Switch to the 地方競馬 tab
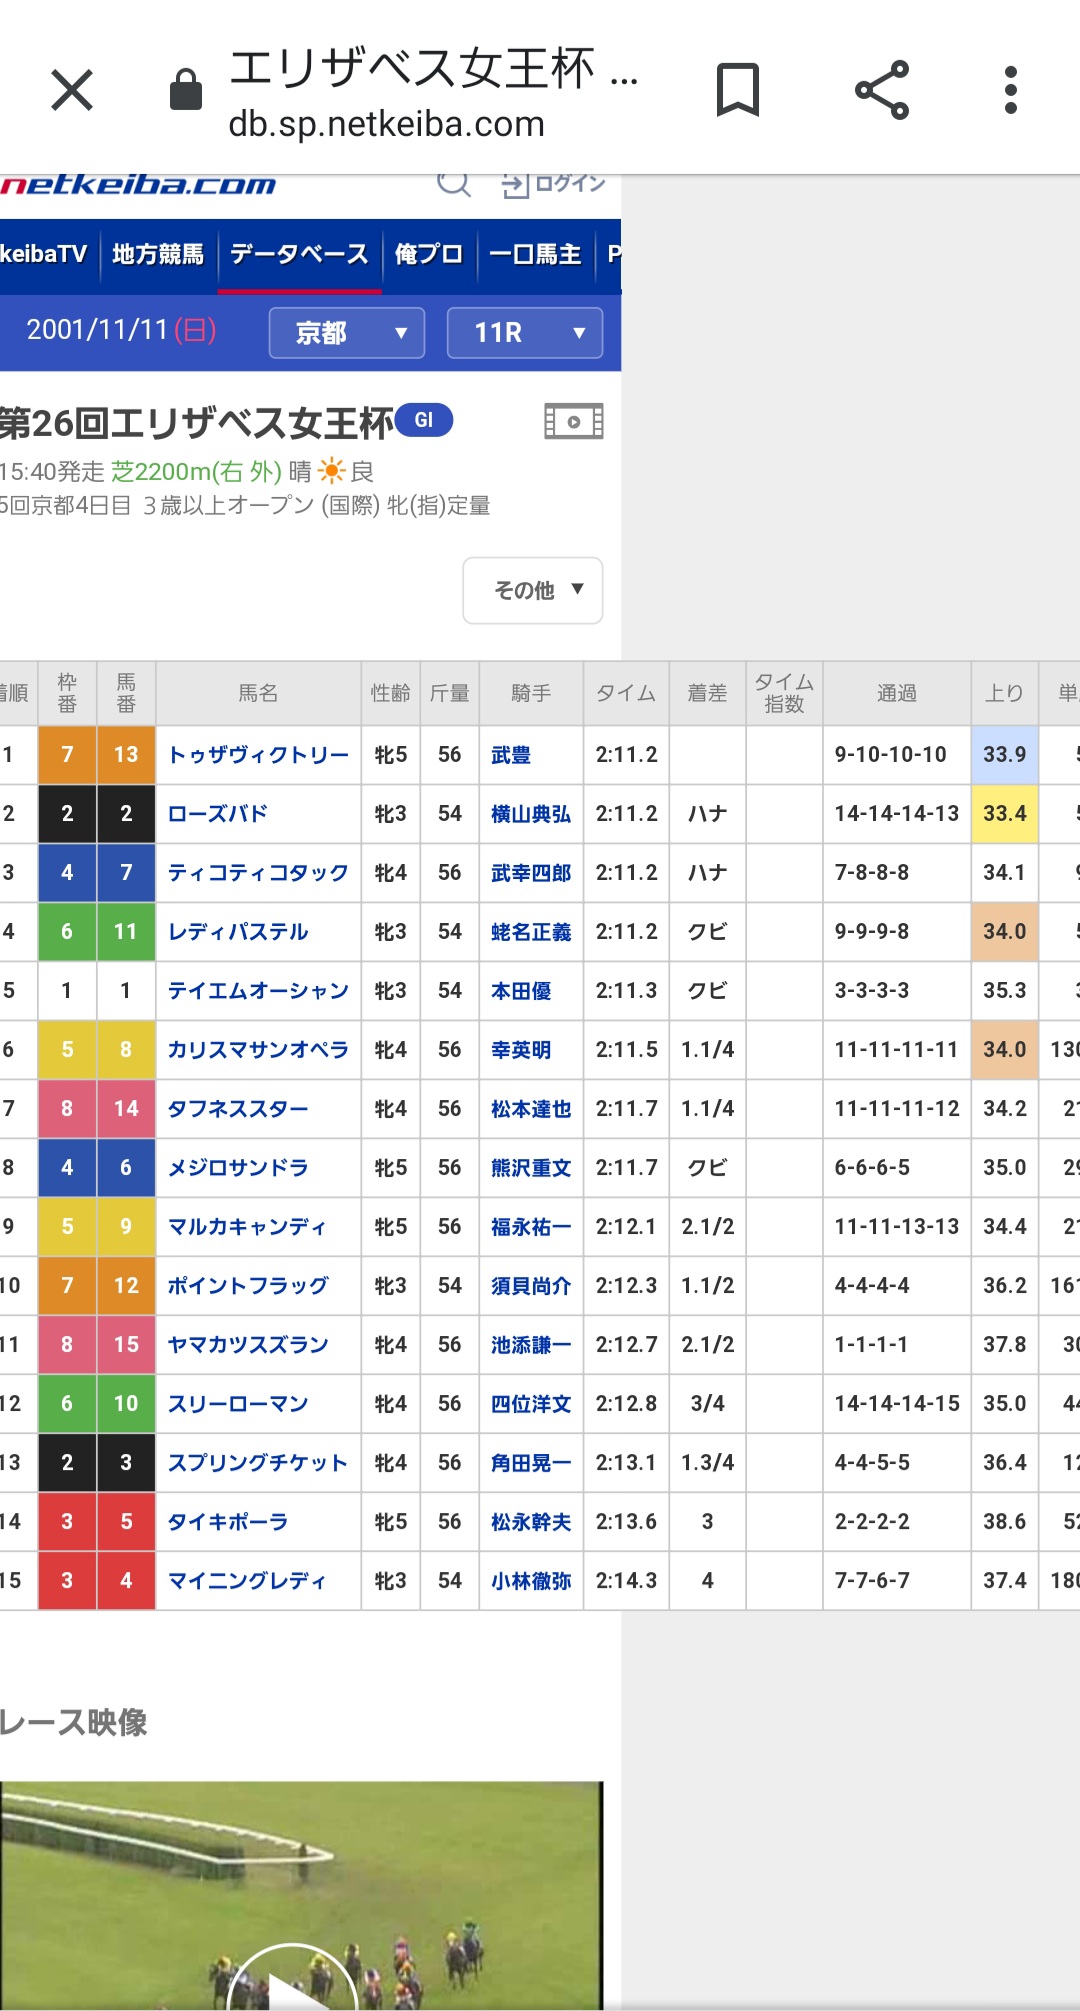 coord(158,255)
